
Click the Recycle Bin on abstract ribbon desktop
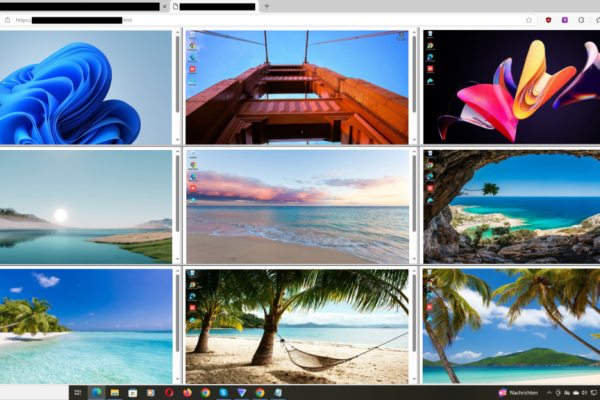[x=429, y=34]
